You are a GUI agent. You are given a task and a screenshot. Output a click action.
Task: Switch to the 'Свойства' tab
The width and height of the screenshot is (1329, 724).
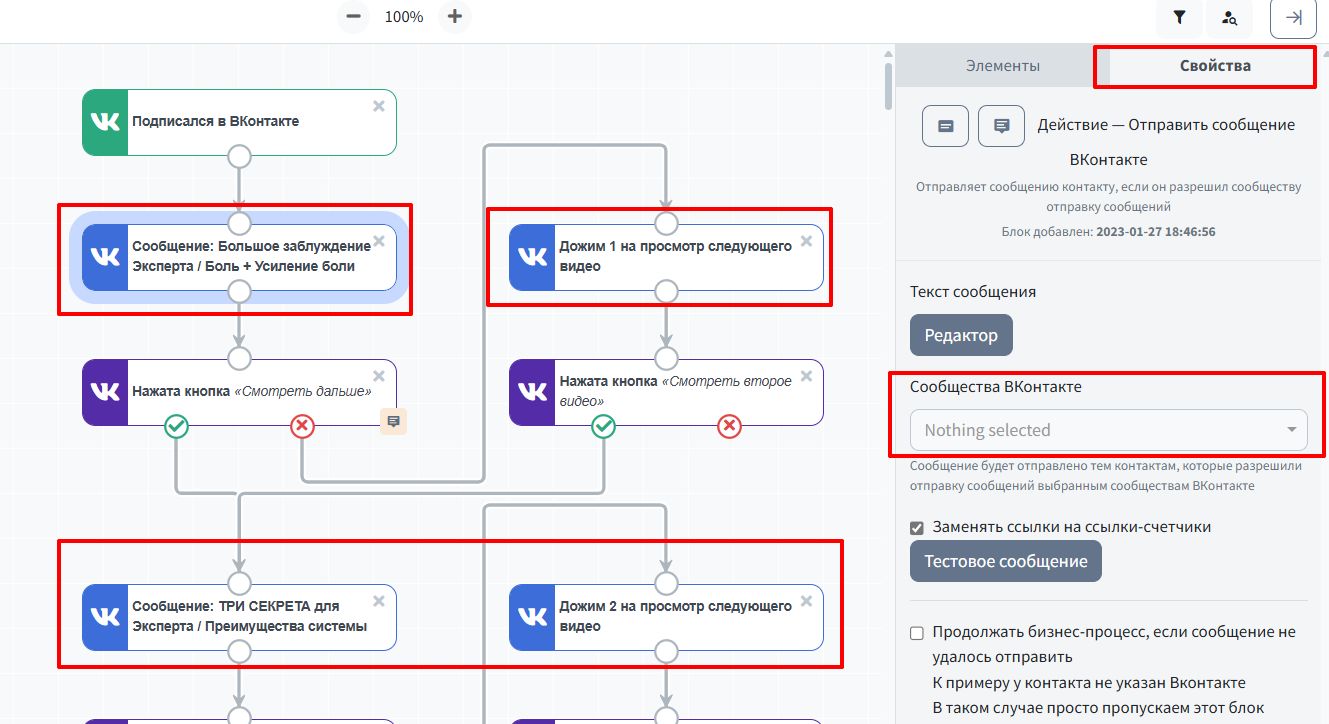pyautogui.click(x=1215, y=66)
